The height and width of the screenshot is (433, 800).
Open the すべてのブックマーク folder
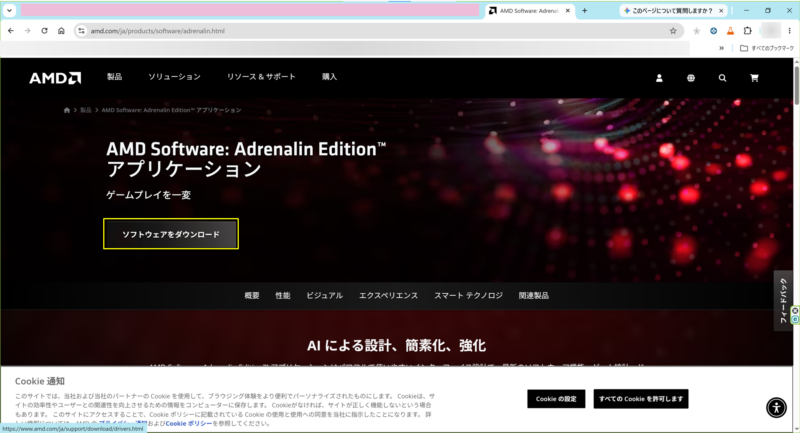pos(767,48)
